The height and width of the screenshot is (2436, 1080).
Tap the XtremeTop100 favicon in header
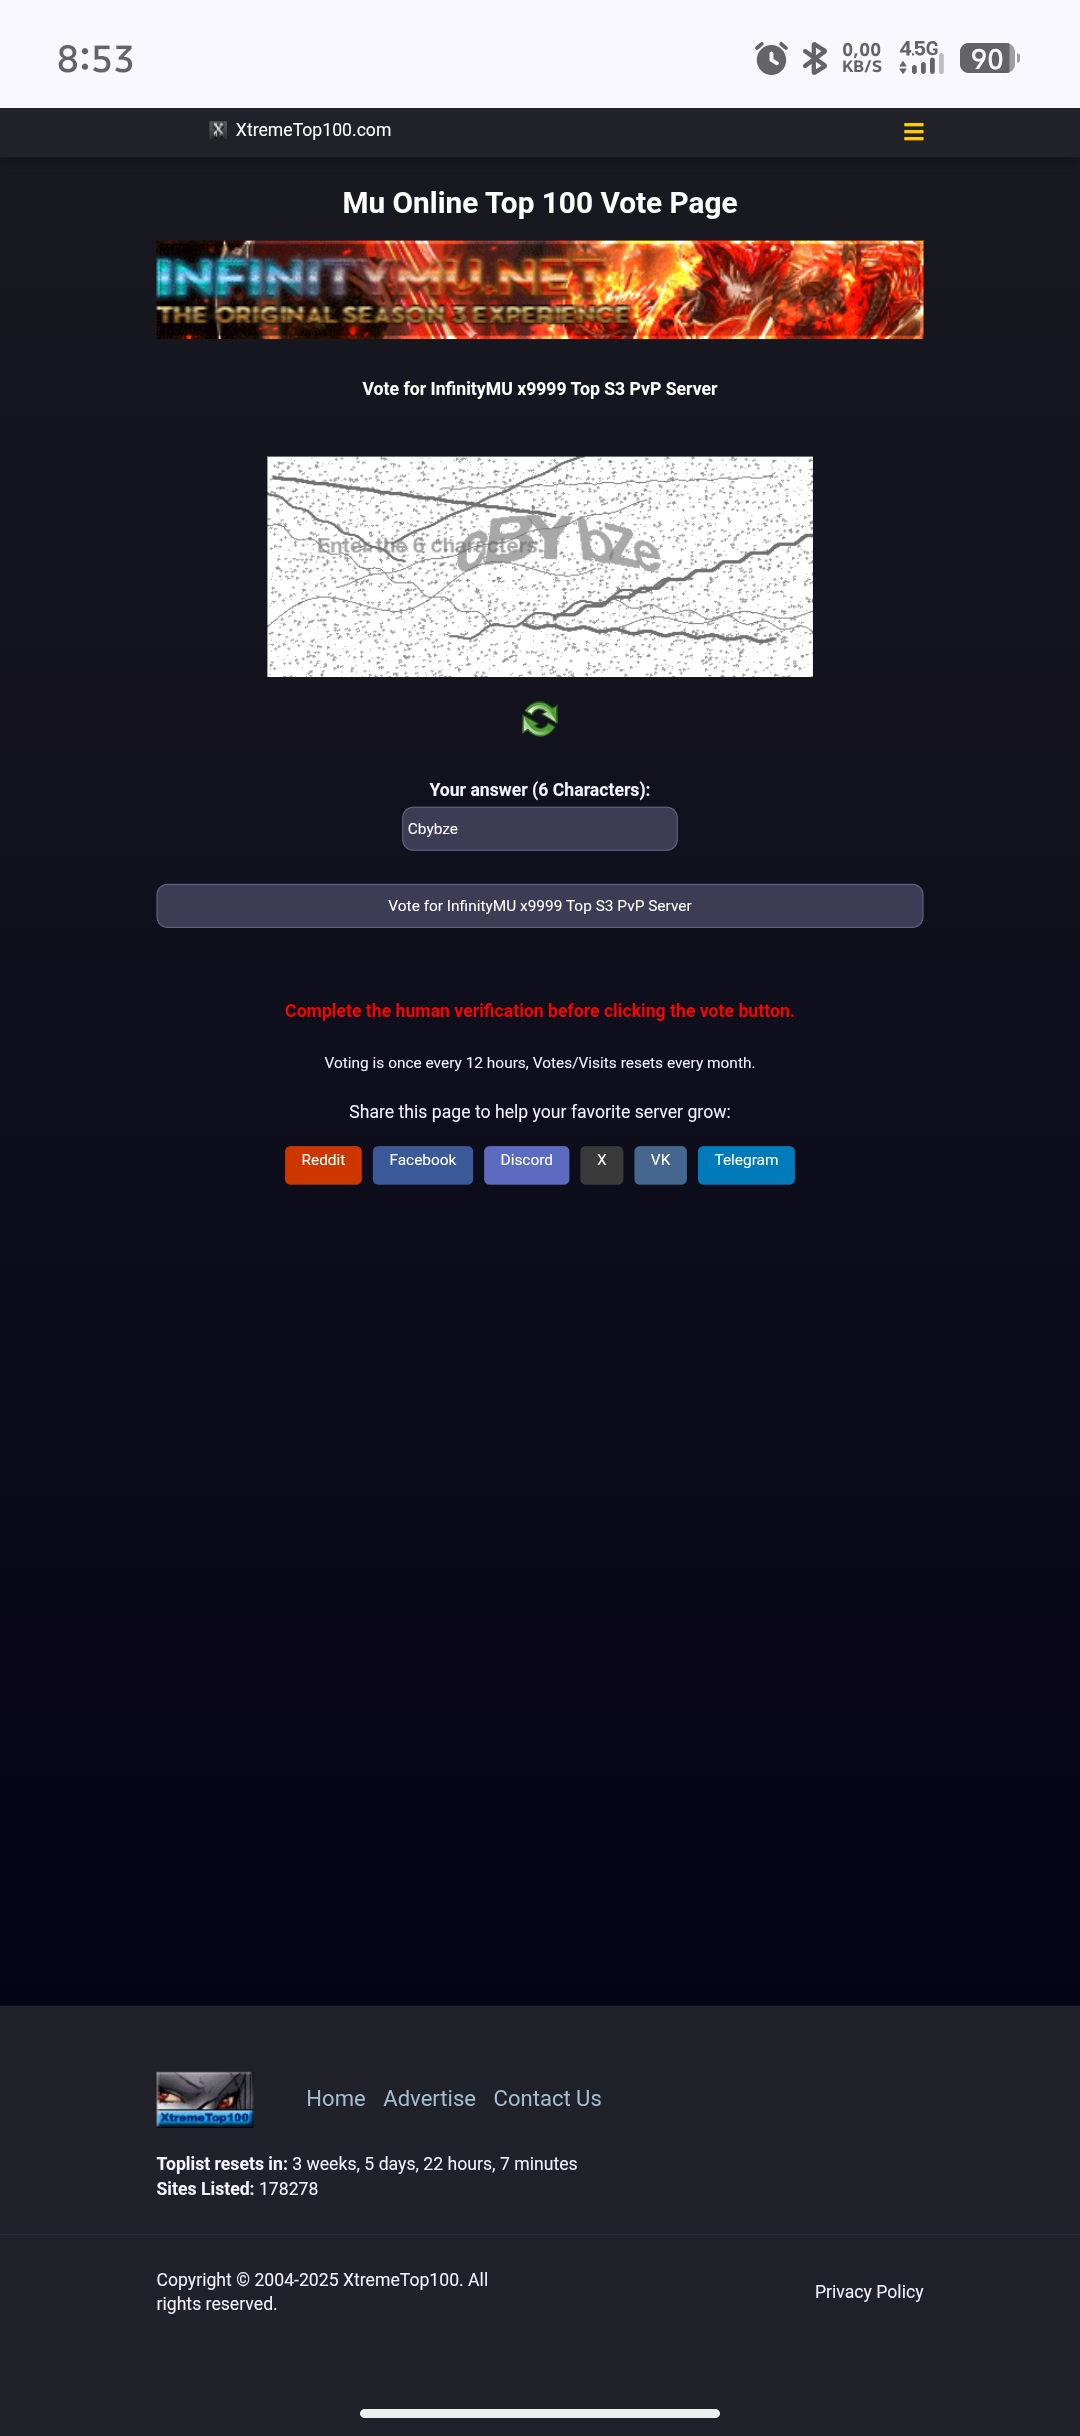[217, 129]
